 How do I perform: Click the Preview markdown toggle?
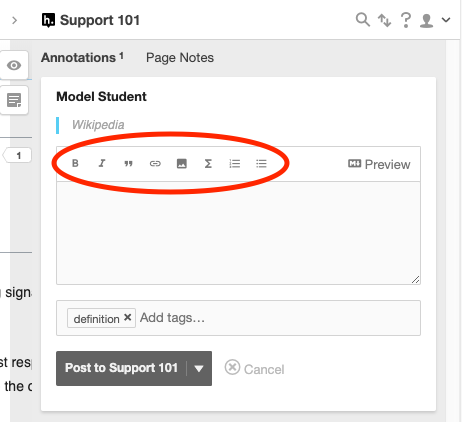379,164
